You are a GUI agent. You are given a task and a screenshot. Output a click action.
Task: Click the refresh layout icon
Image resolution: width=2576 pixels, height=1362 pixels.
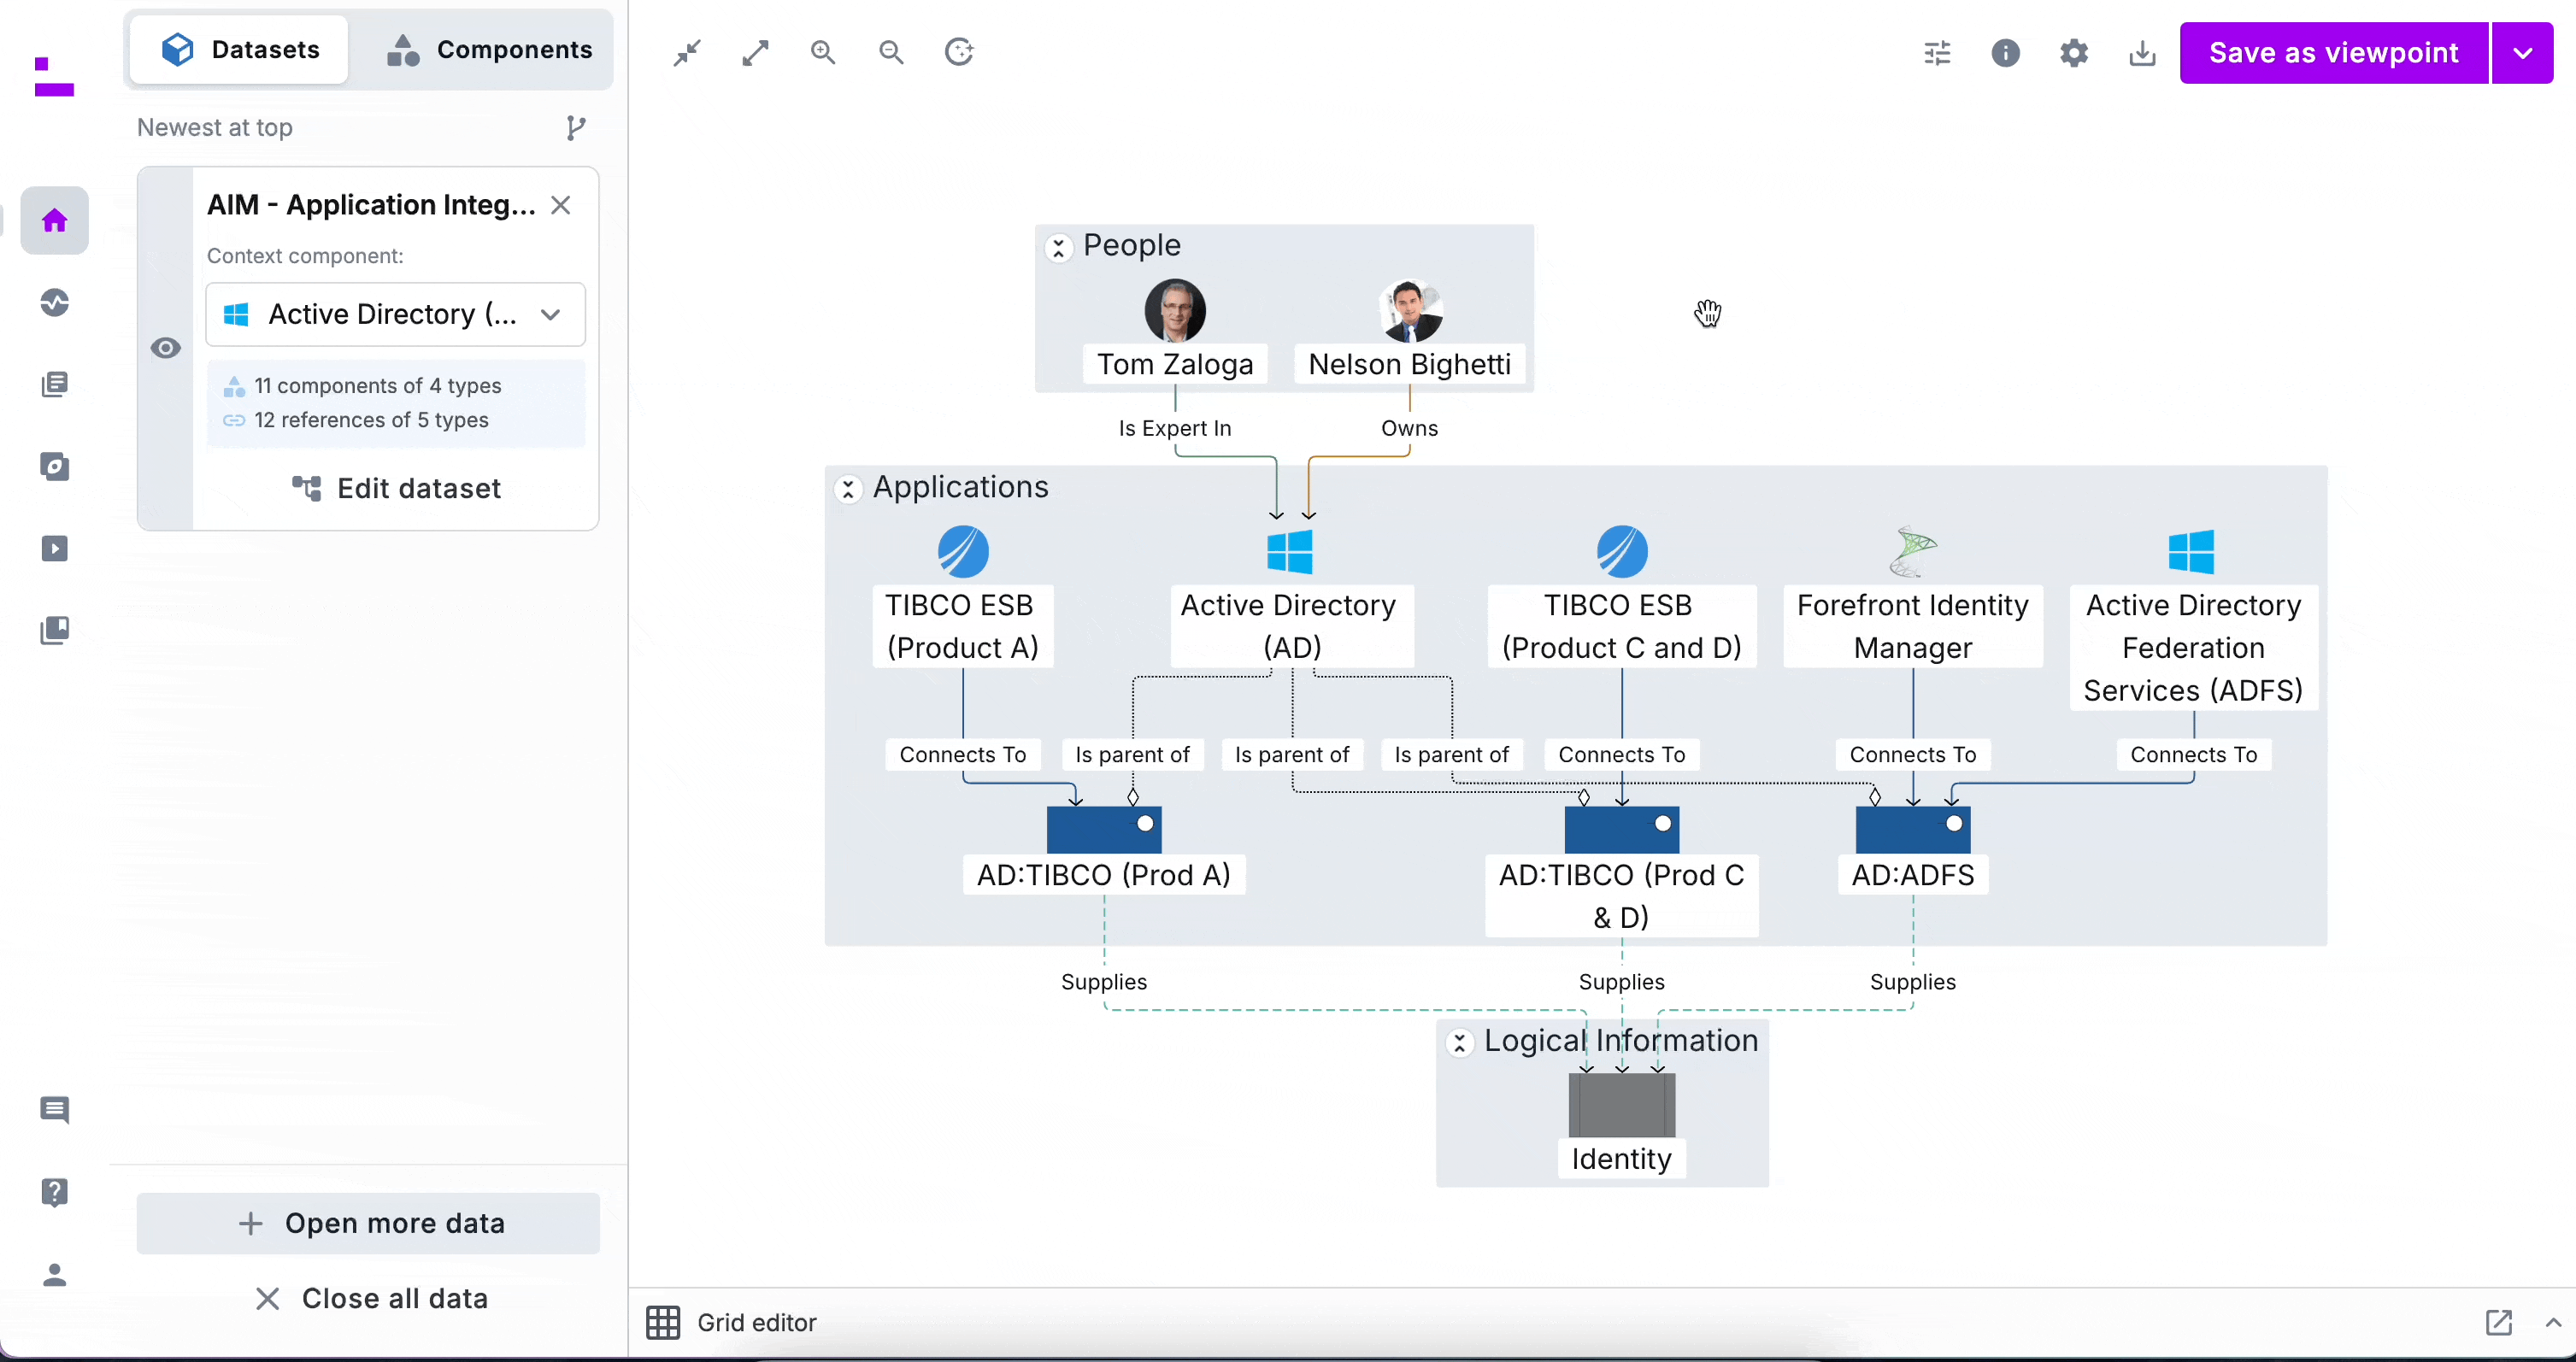click(x=959, y=52)
